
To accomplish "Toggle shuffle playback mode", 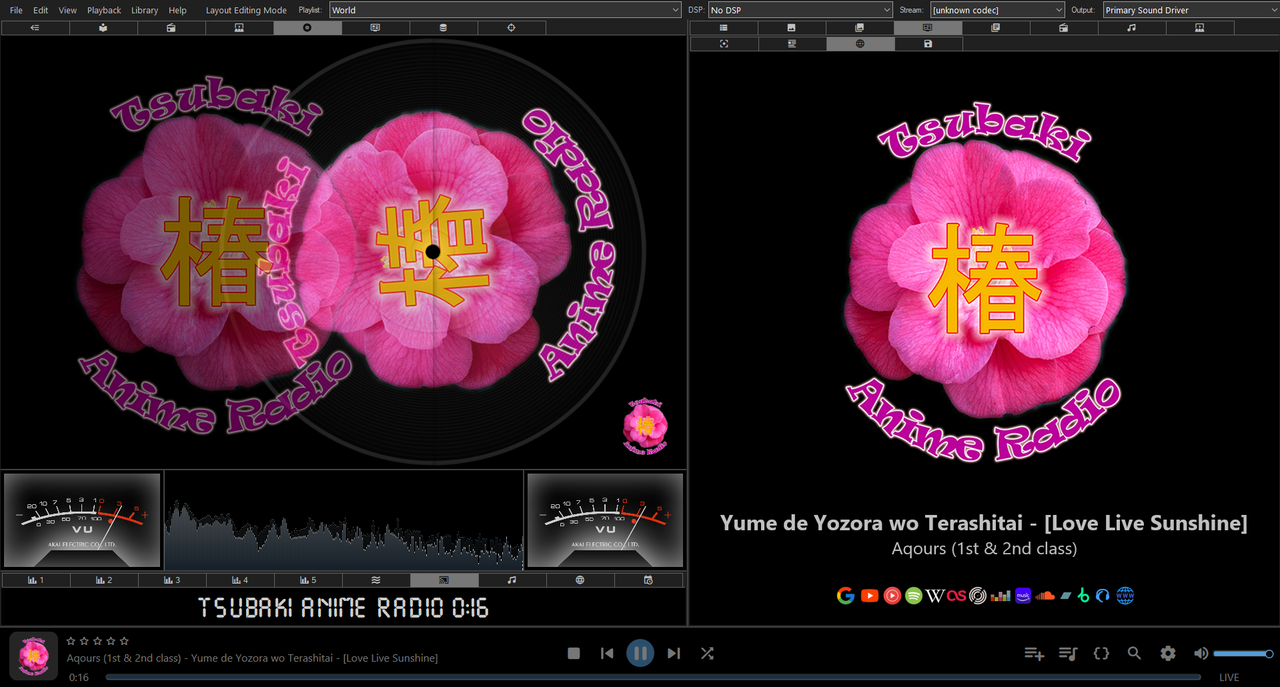I will [x=707, y=653].
